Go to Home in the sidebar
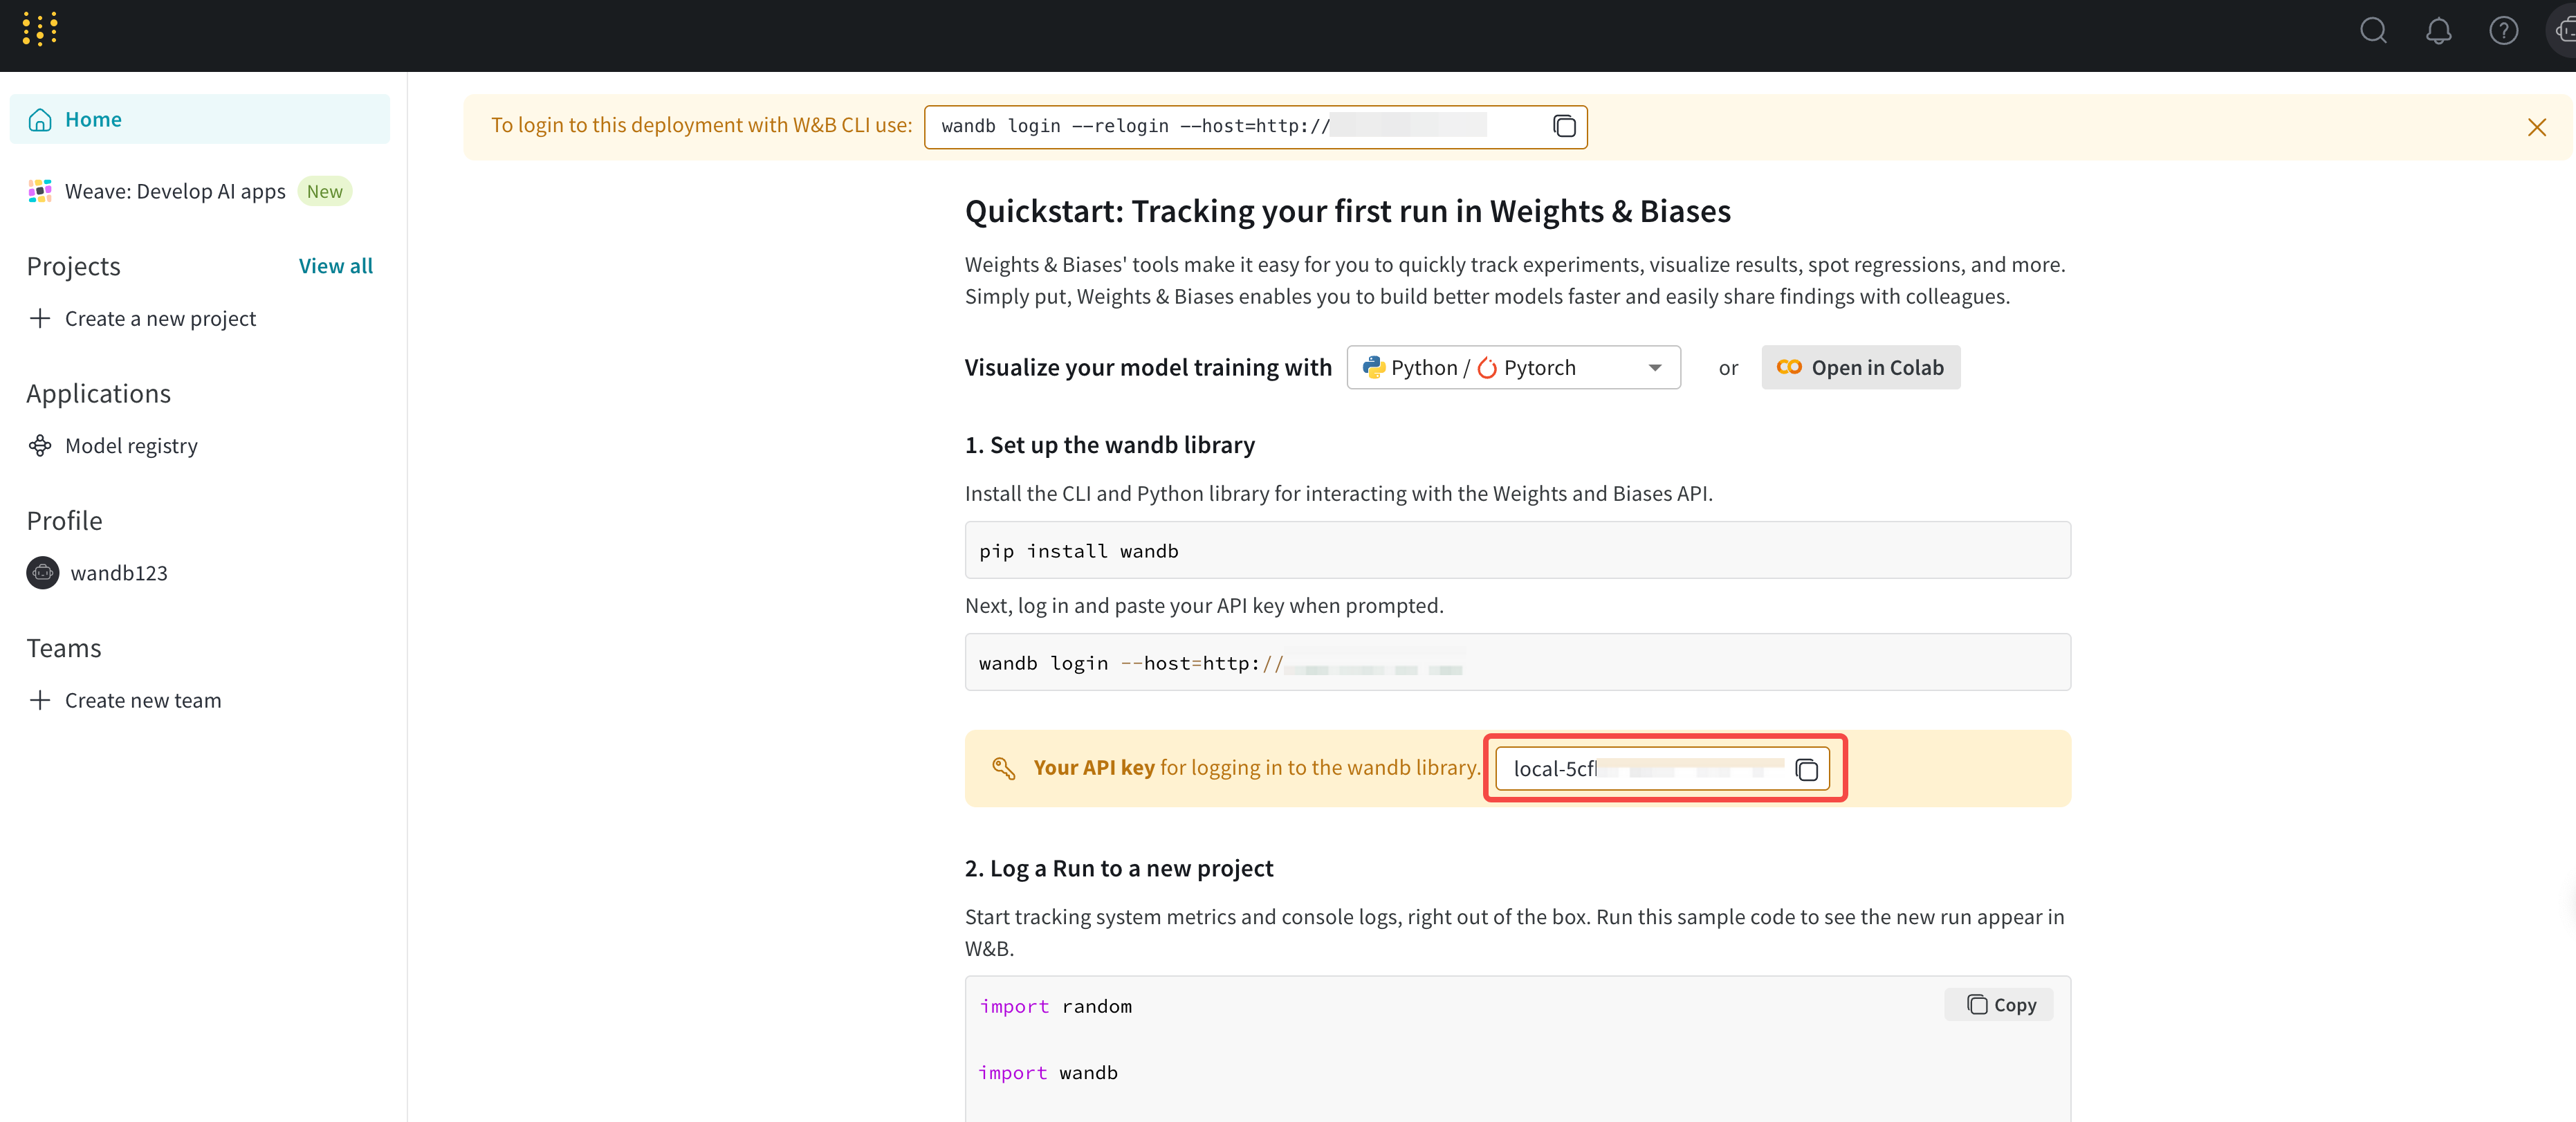Screen dimensions: 2576x1122 pos(200,119)
